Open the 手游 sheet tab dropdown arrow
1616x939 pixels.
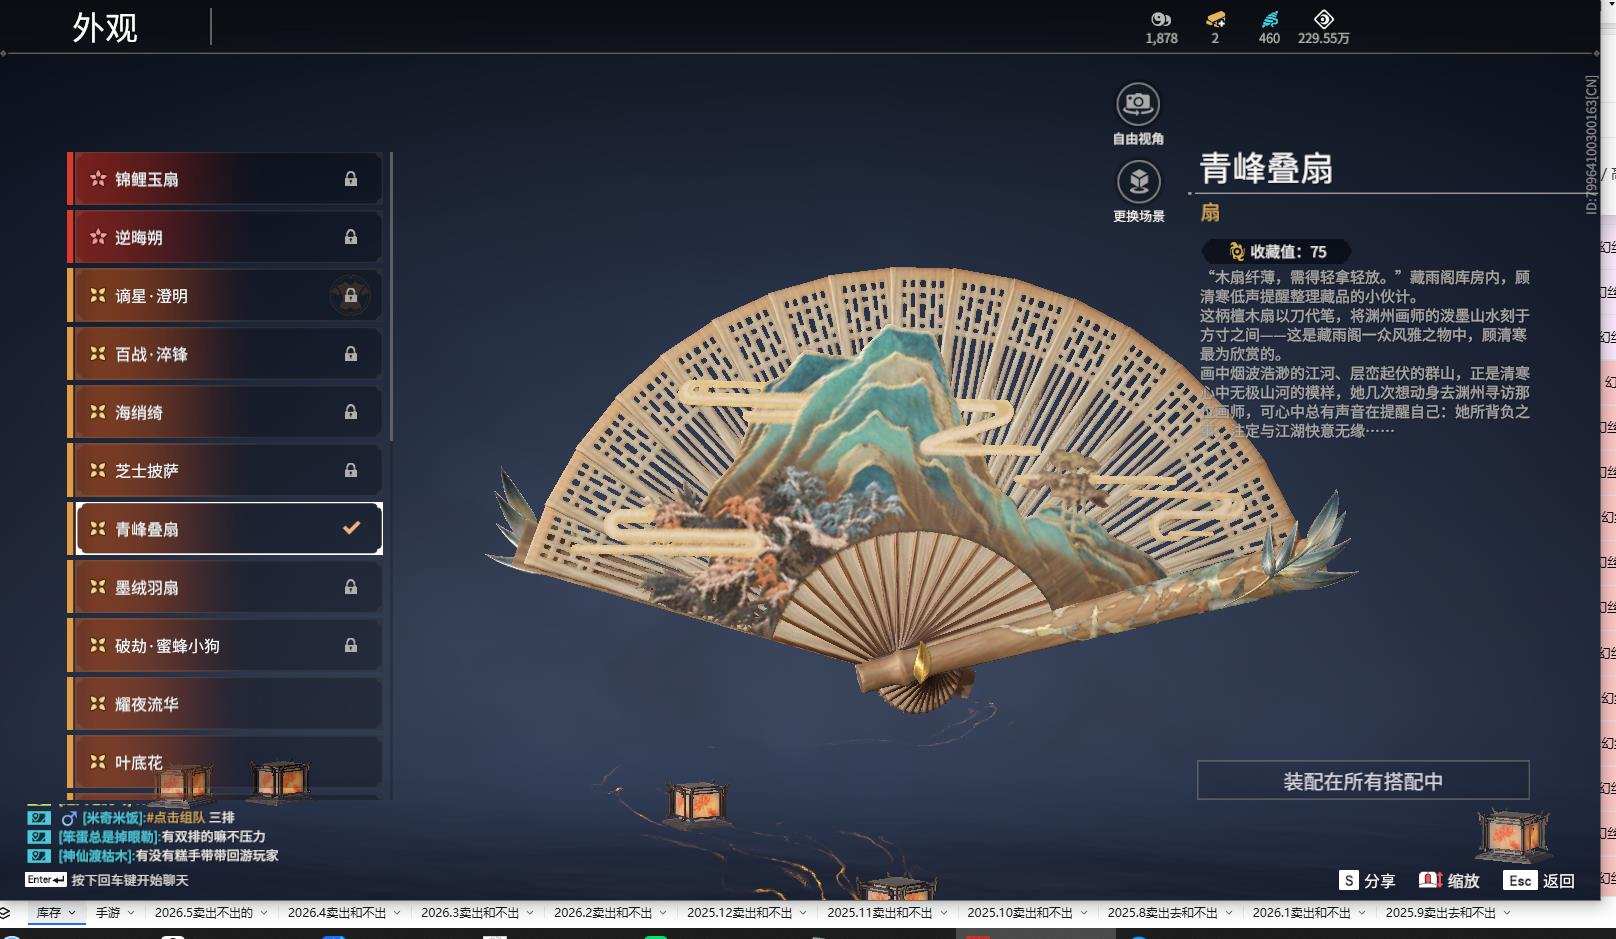pyautogui.click(x=131, y=913)
